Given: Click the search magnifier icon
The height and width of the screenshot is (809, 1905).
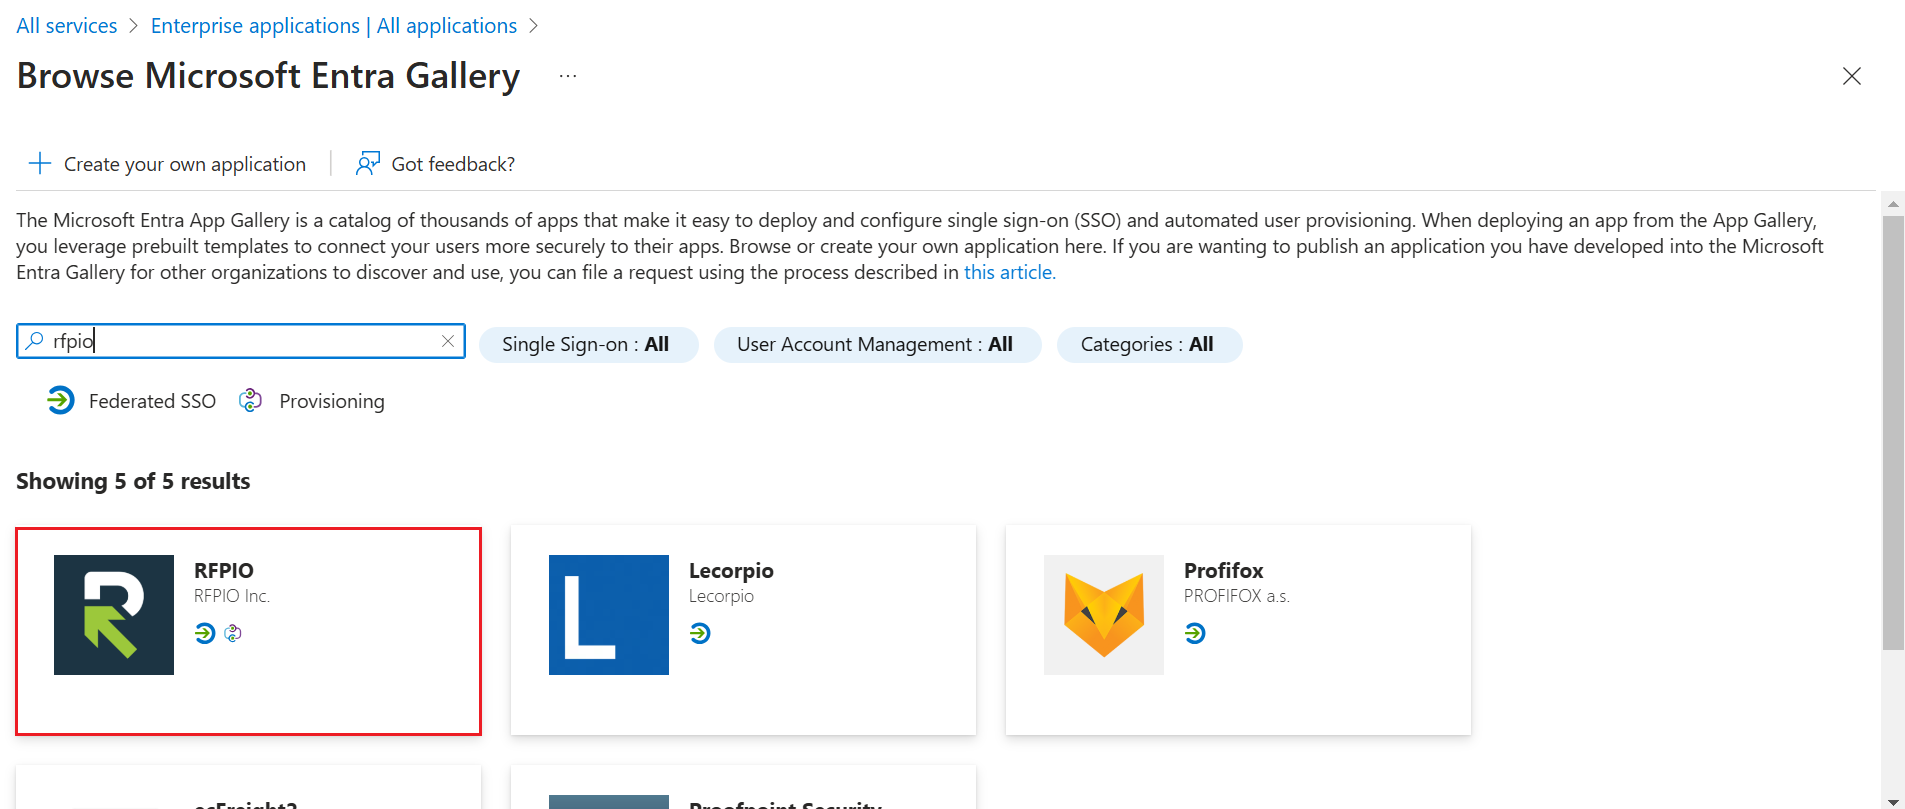Looking at the screenshot, I should coord(35,341).
